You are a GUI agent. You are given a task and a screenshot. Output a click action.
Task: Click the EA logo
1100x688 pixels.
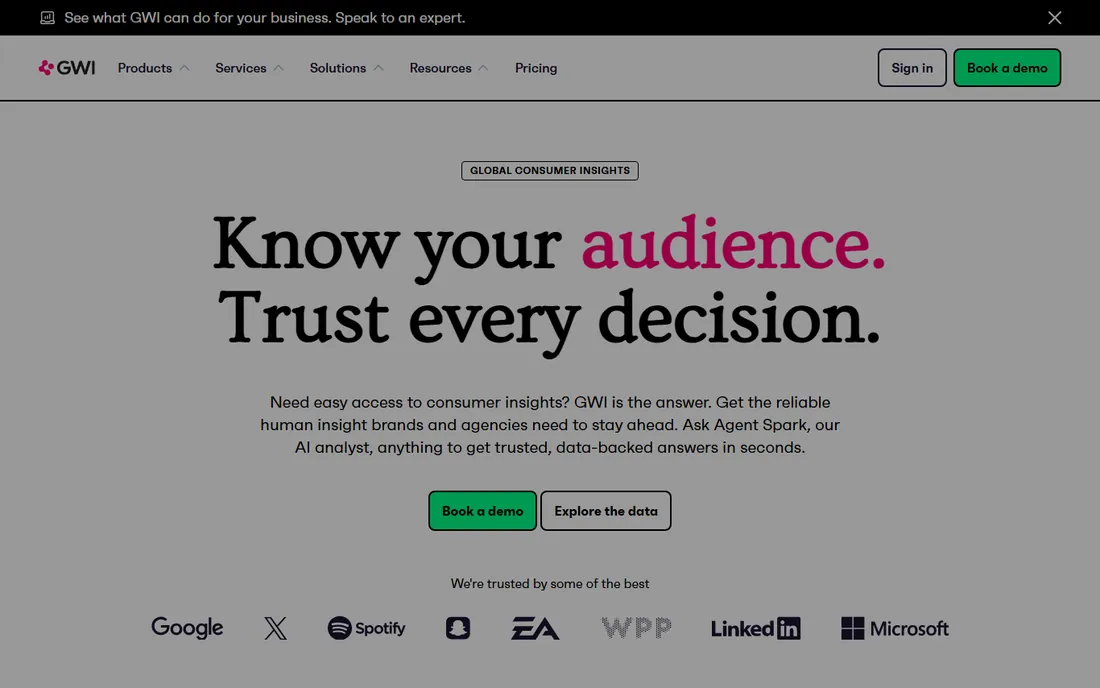535,628
